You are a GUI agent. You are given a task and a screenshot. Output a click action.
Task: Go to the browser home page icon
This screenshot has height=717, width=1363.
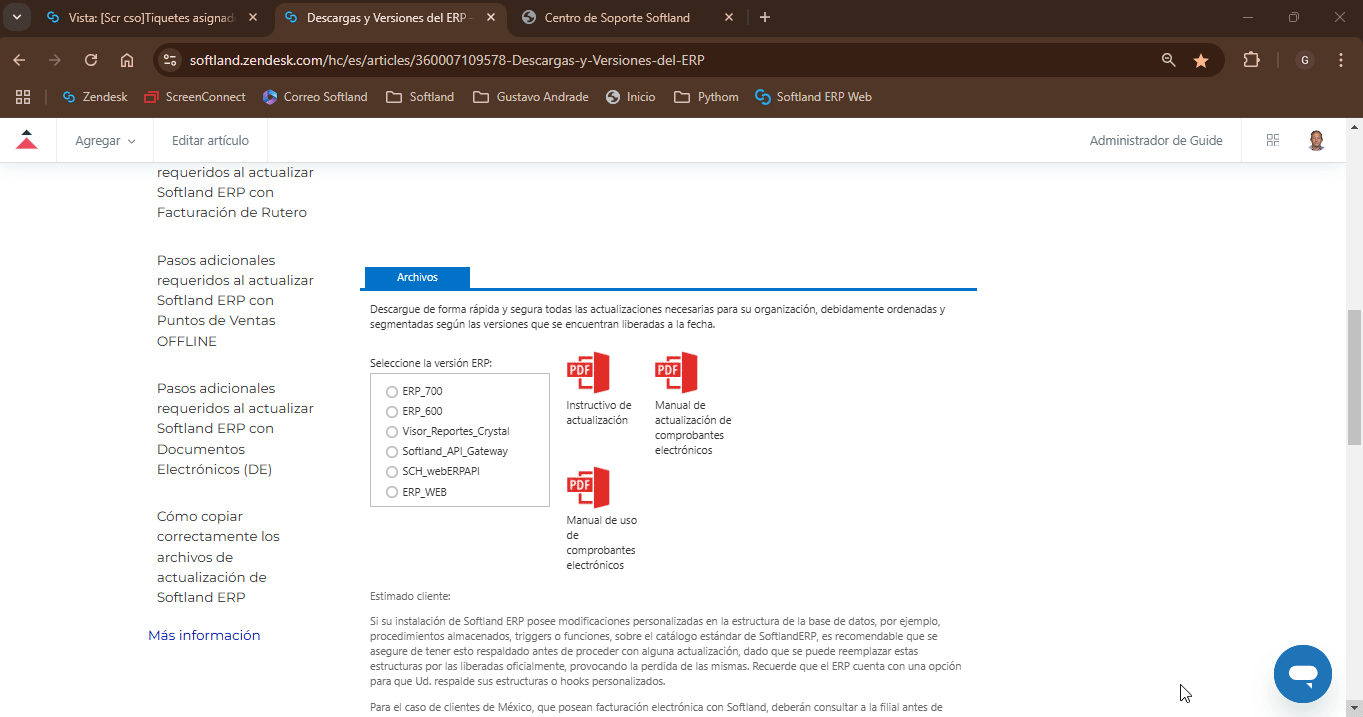(127, 60)
